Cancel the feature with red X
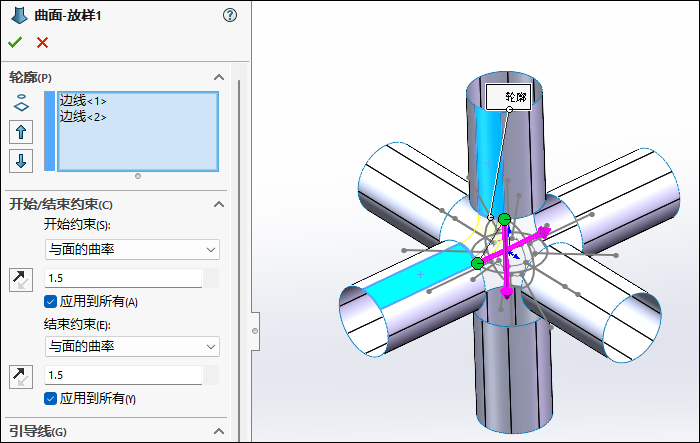700x443 pixels. 42,42
